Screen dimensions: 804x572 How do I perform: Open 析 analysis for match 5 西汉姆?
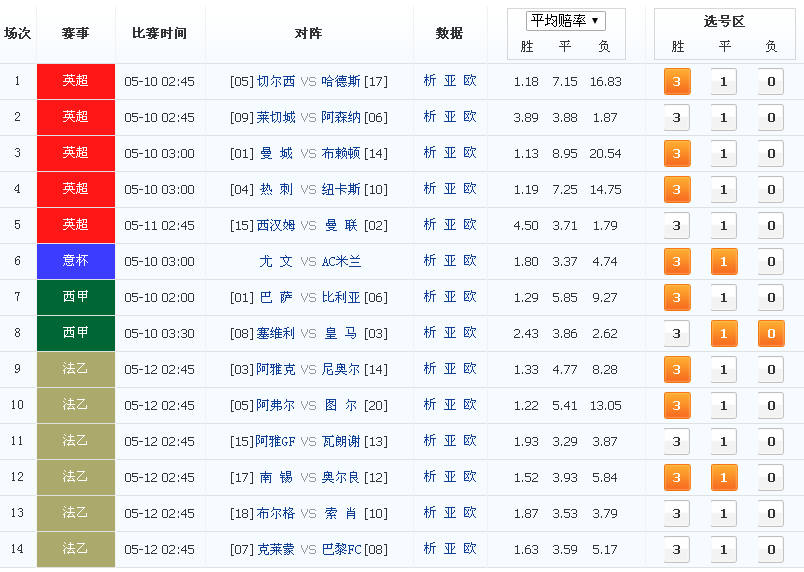click(x=430, y=225)
